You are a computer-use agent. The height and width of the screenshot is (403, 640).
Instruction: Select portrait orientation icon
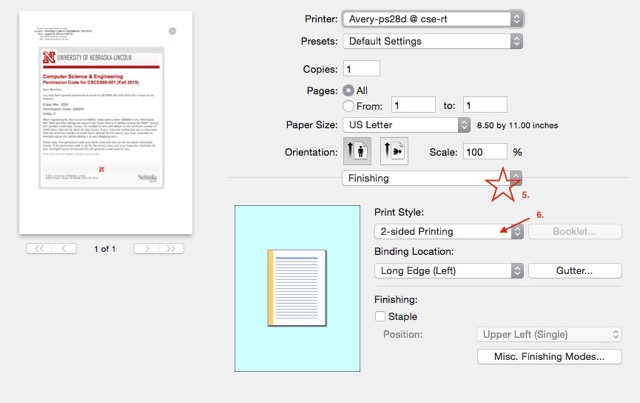(x=356, y=152)
